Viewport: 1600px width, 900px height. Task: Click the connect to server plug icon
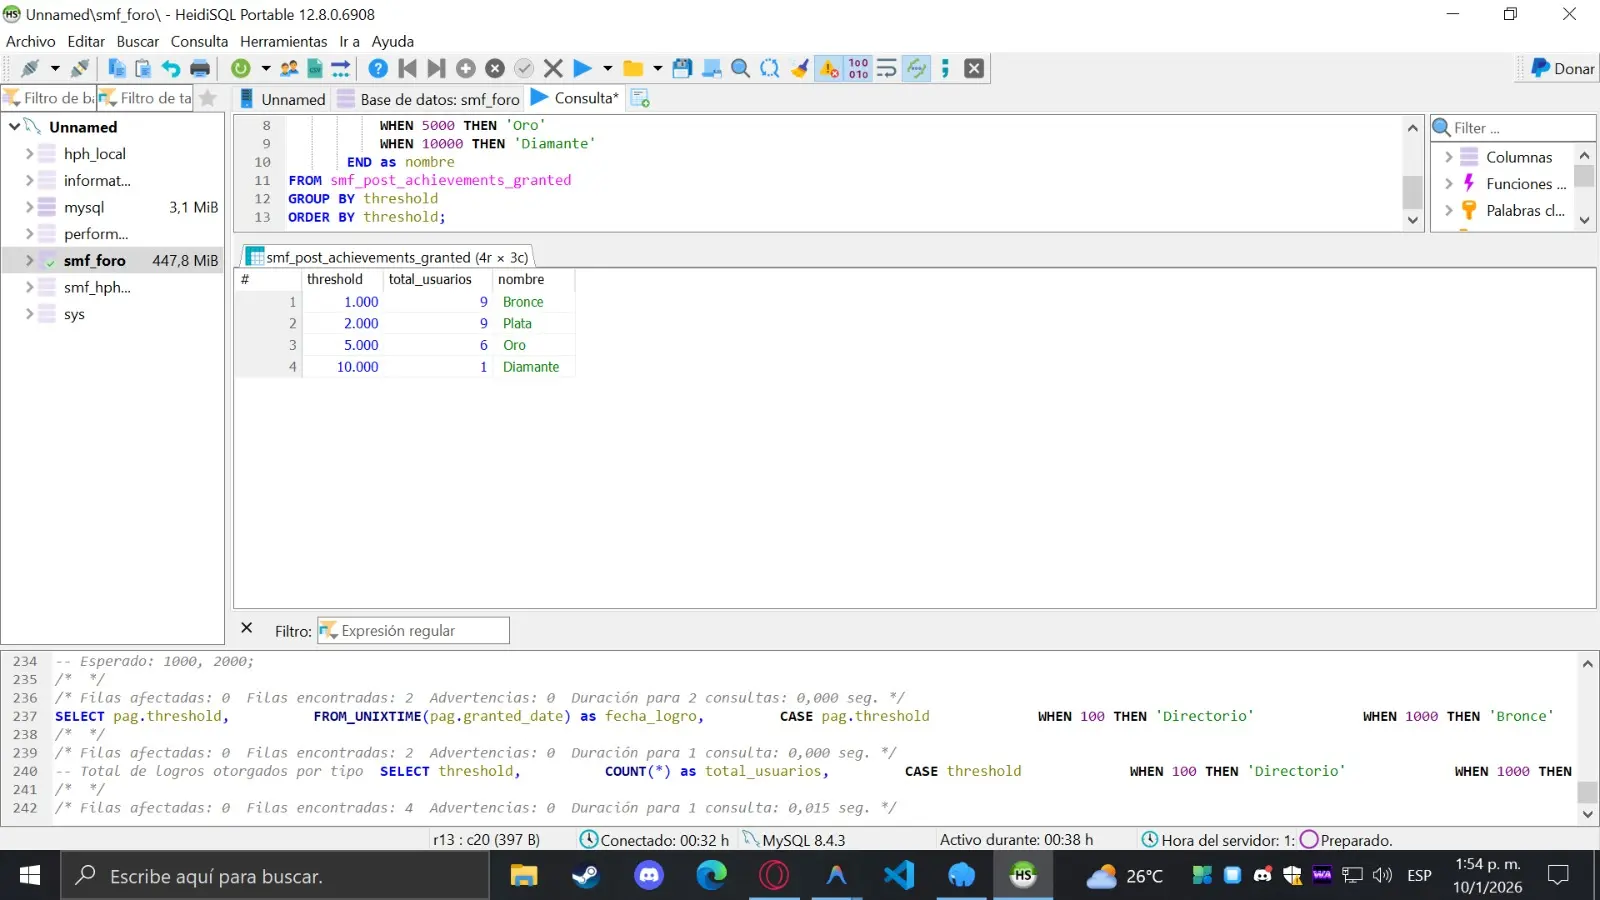[x=30, y=68]
